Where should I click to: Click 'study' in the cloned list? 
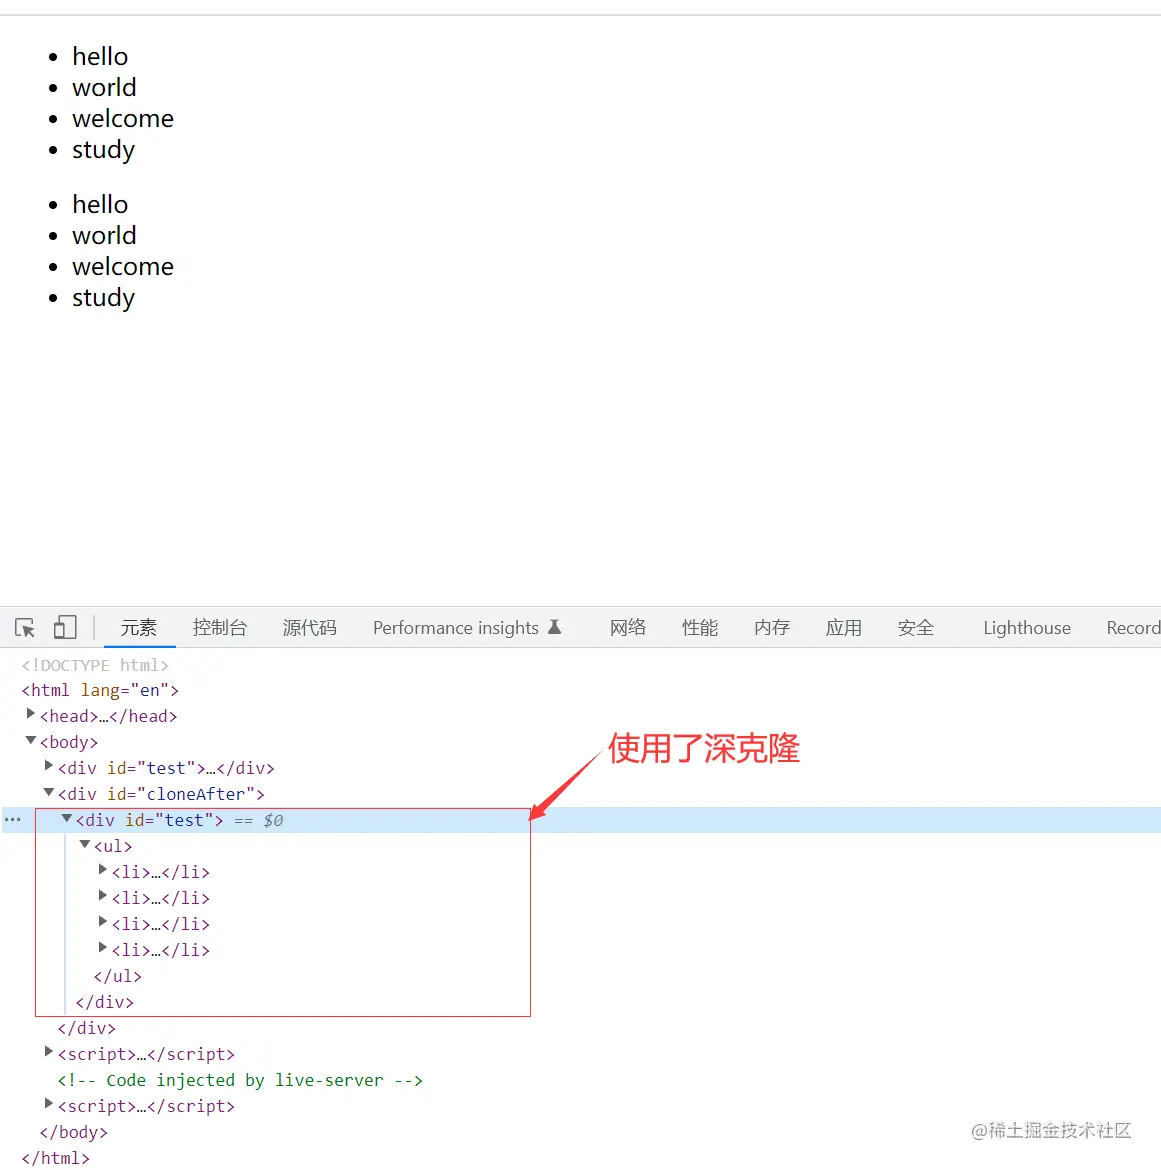pyautogui.click(x=104, y=298)
